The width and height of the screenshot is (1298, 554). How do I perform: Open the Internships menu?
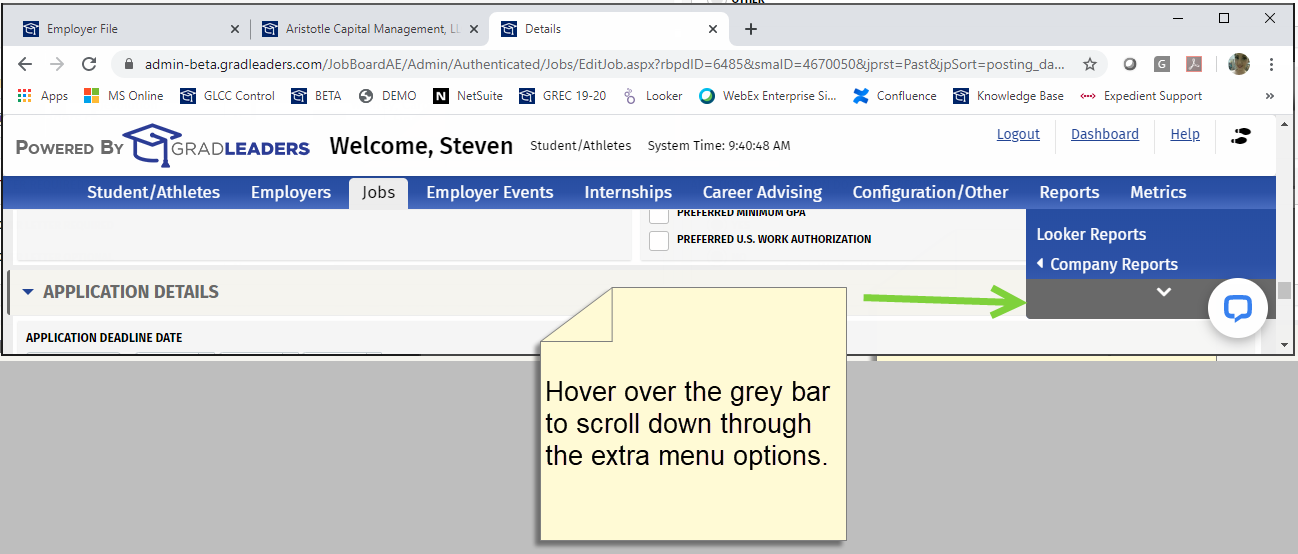click(628, 192)
